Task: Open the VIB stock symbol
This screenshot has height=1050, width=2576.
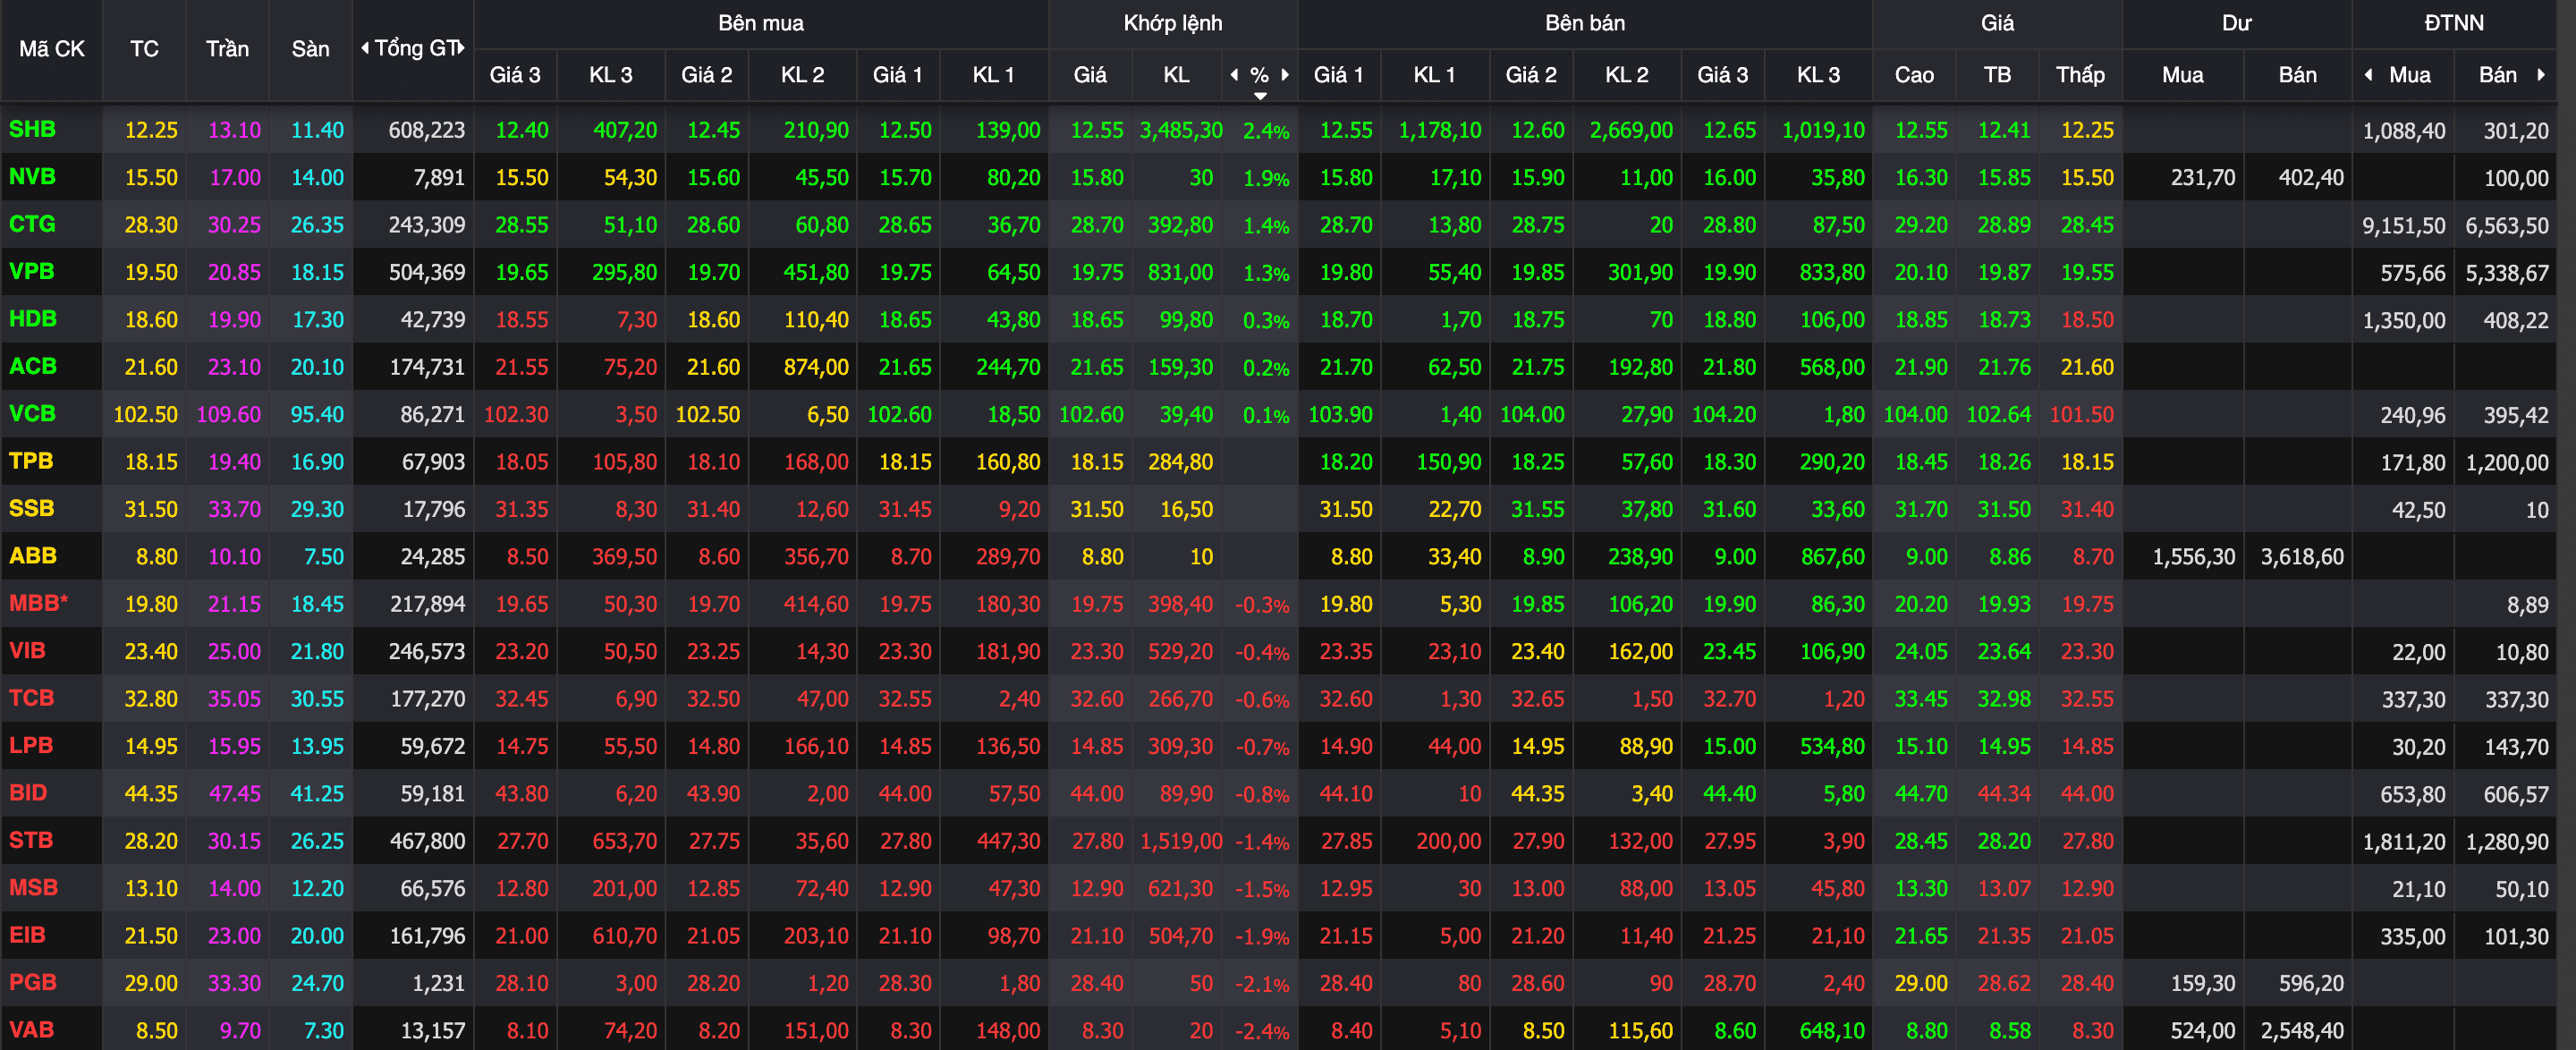Action: (x=27, y=650)
